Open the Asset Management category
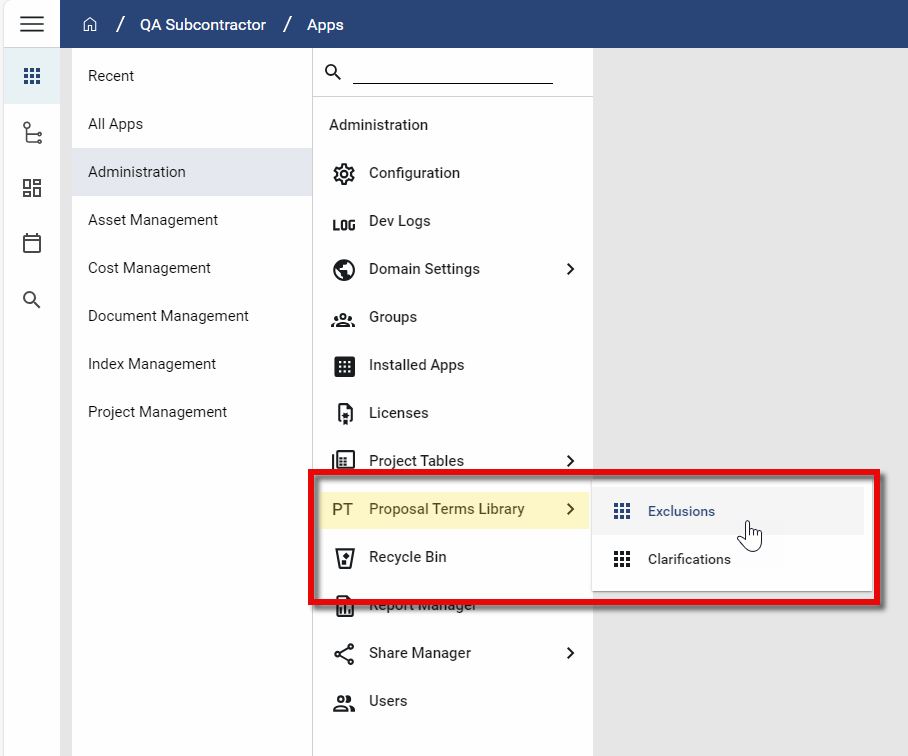 tap(153, 220)
